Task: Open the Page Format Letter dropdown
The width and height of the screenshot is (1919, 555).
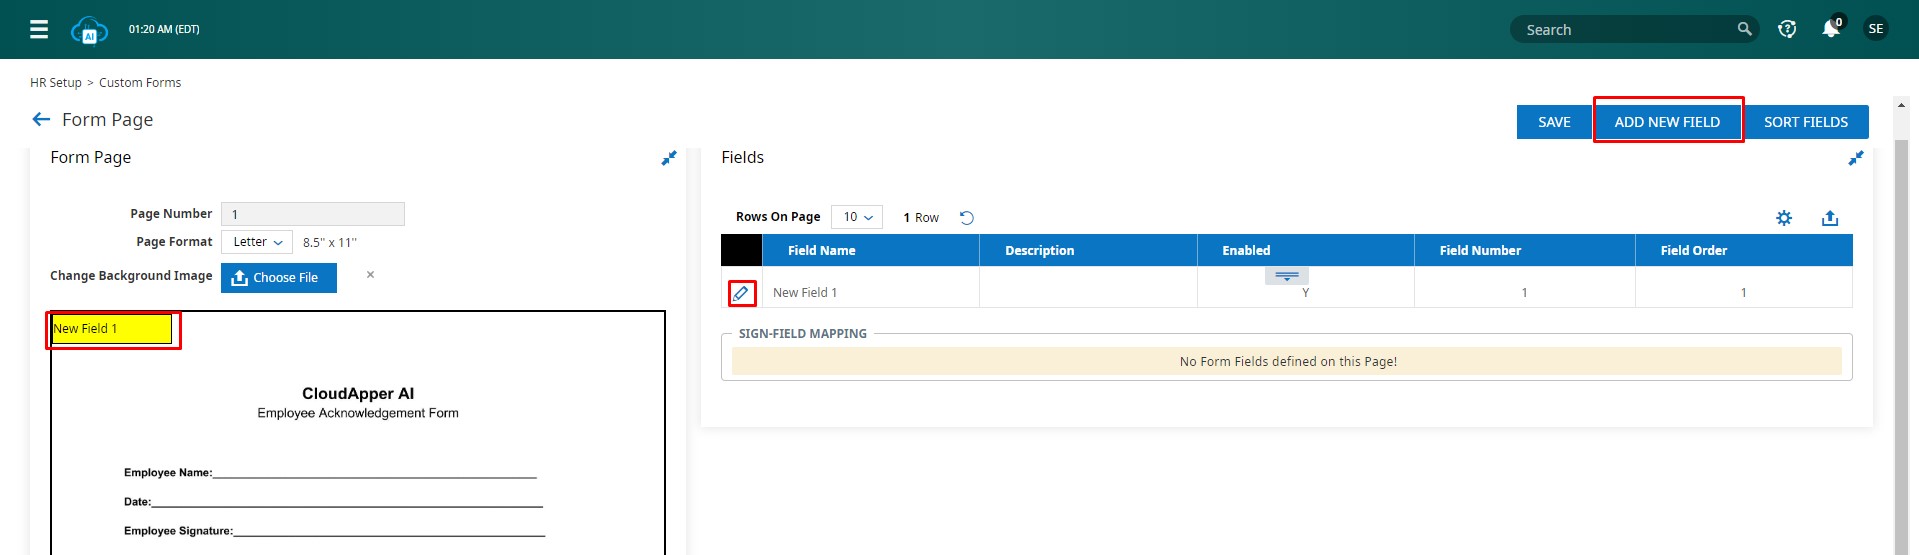Action: tap(257, 242)
